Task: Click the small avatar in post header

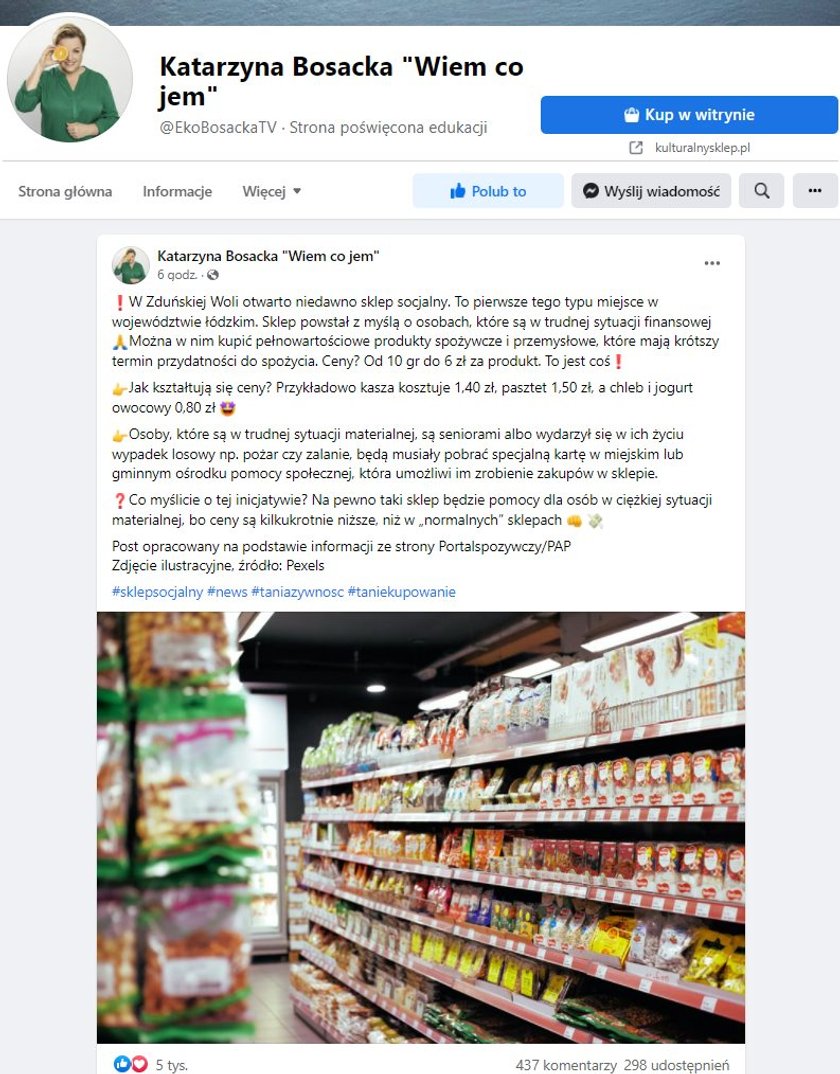Action: pos(130,265)
